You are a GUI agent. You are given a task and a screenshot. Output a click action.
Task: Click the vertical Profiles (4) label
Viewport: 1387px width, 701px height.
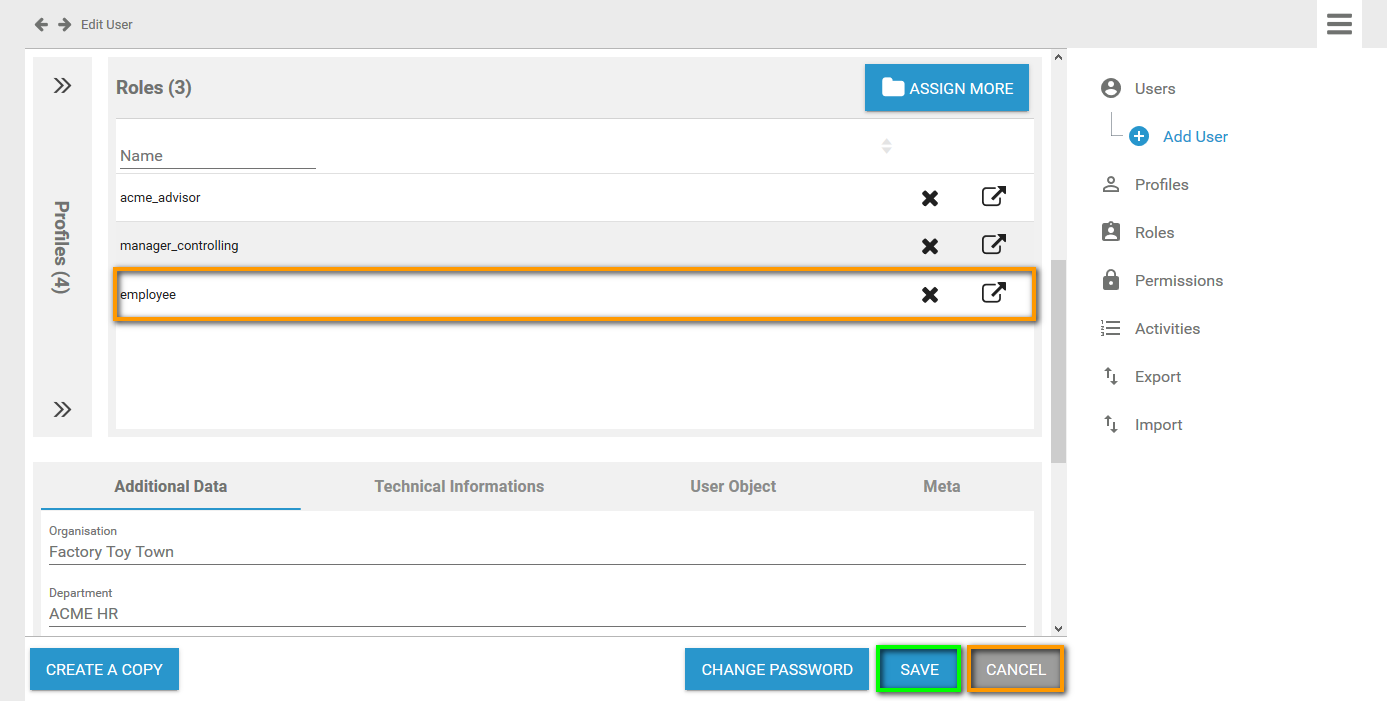62,247
